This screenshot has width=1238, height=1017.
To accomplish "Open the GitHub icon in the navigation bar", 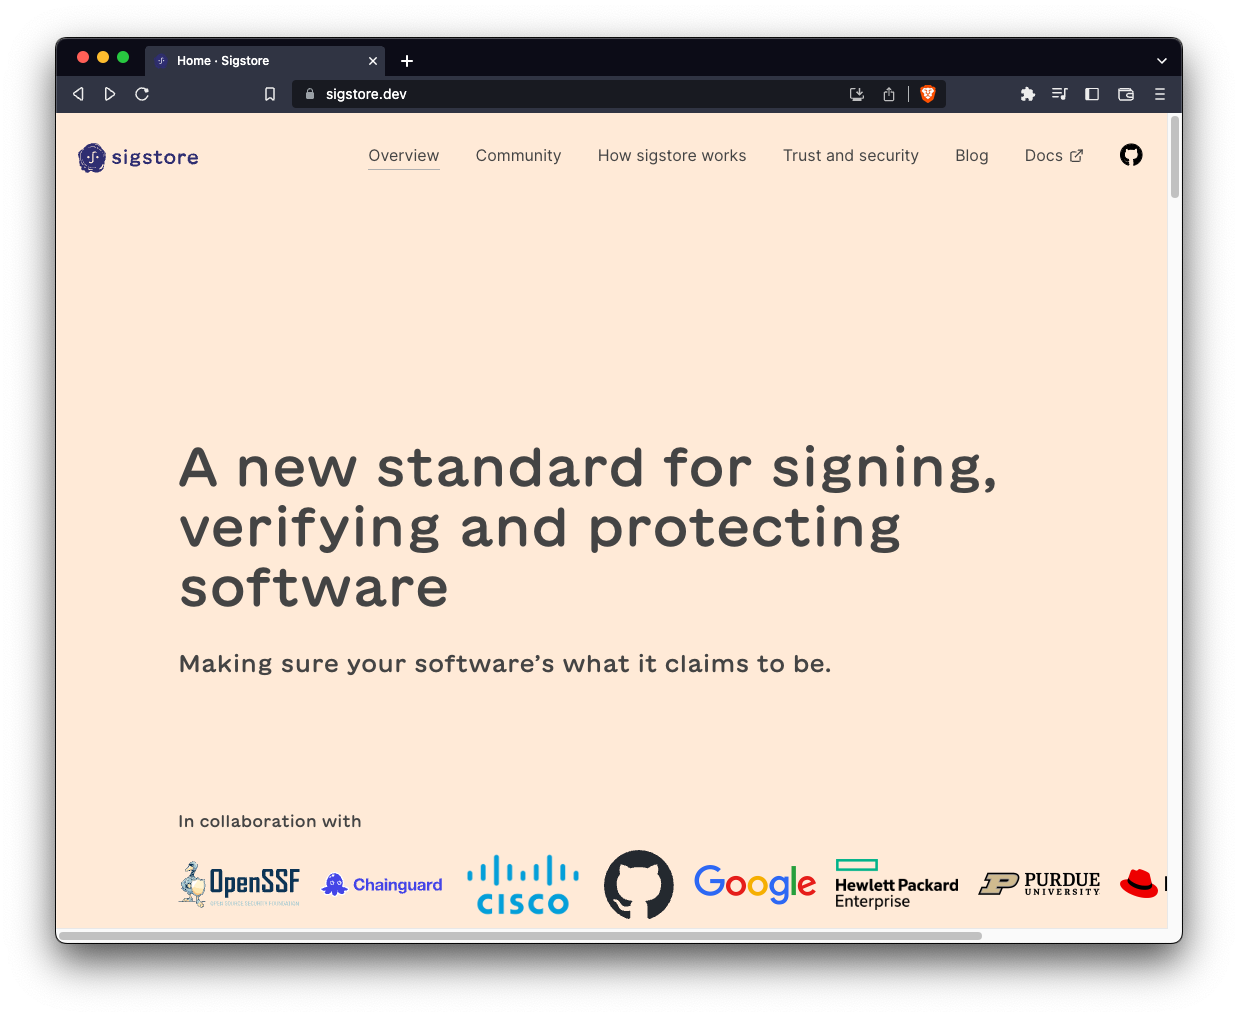I will coord(1131,155).
